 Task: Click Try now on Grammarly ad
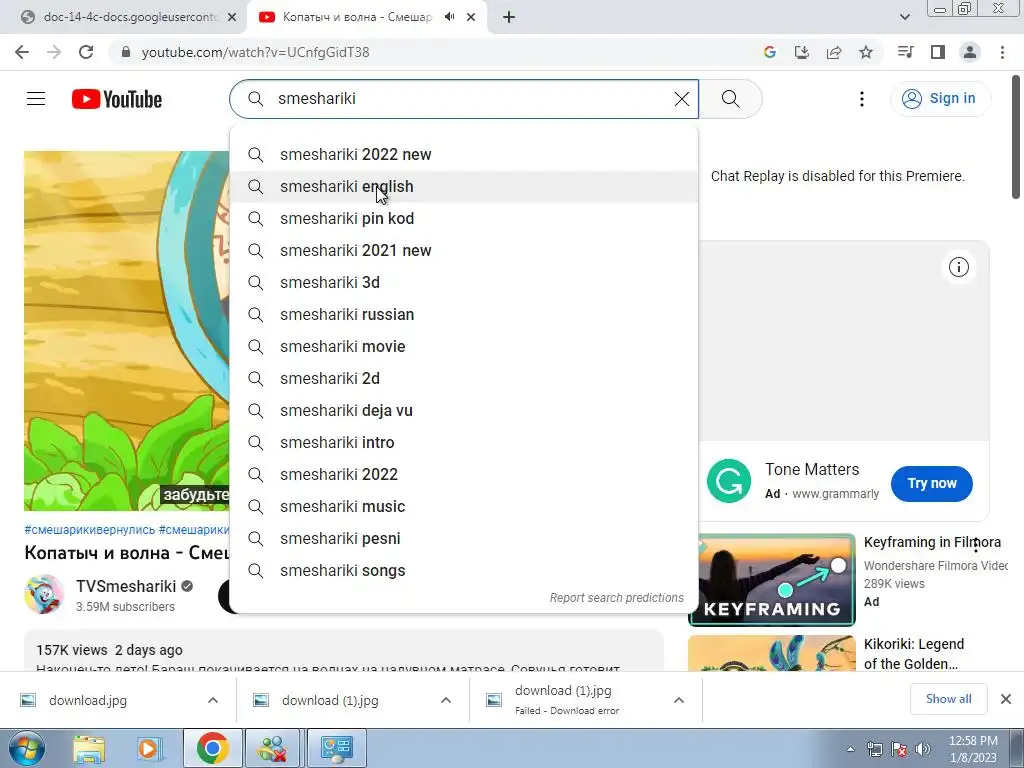931,483
